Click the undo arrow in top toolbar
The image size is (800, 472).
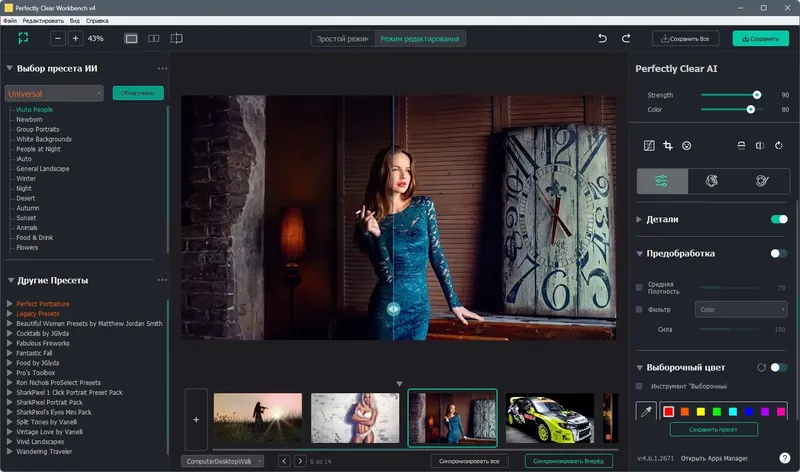click(x=602, y=38)
